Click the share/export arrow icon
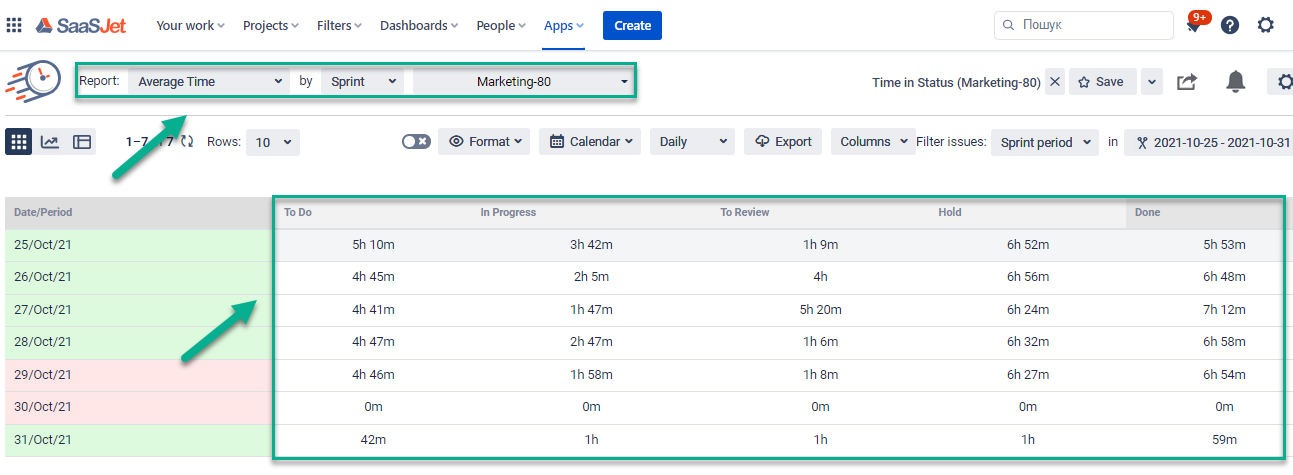 [1186, 82]
